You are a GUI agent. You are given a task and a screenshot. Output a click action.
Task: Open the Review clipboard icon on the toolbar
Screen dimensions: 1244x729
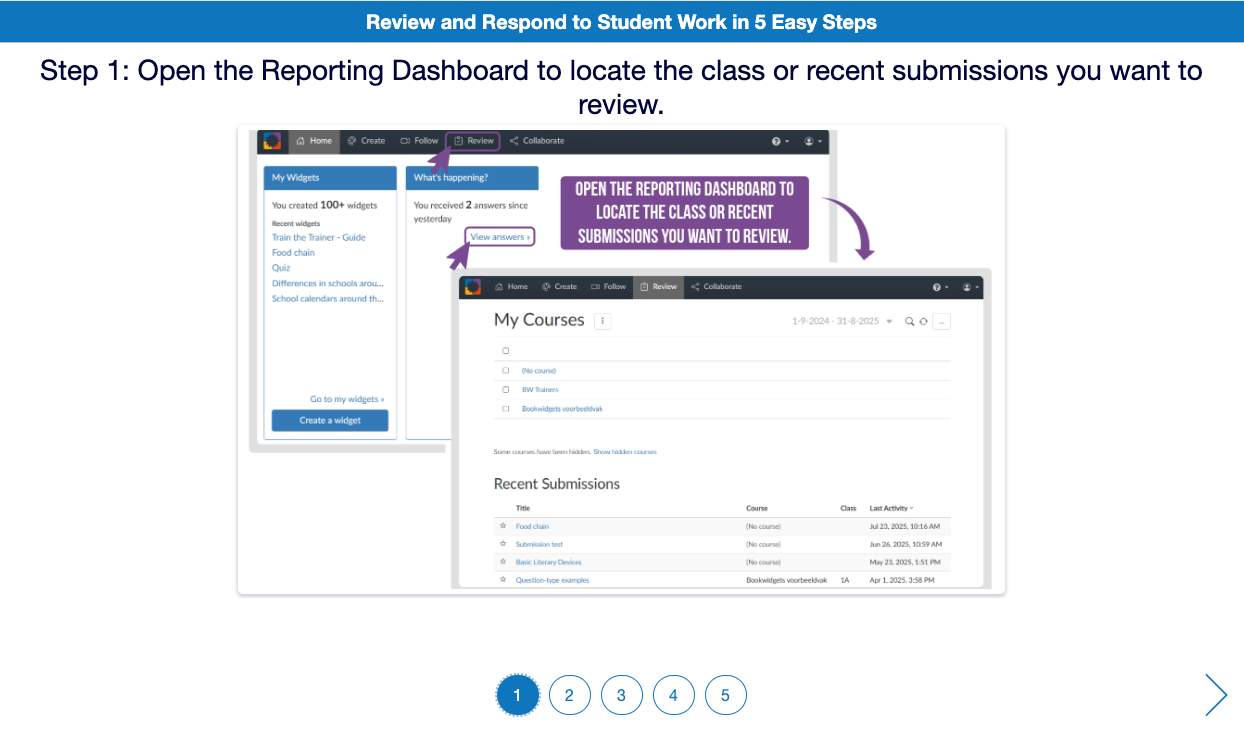pyautogui.click(x=459, y=141)
